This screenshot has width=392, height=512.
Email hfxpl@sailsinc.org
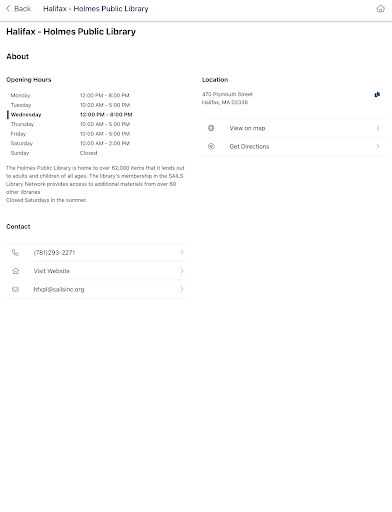(x=98, y=289)
